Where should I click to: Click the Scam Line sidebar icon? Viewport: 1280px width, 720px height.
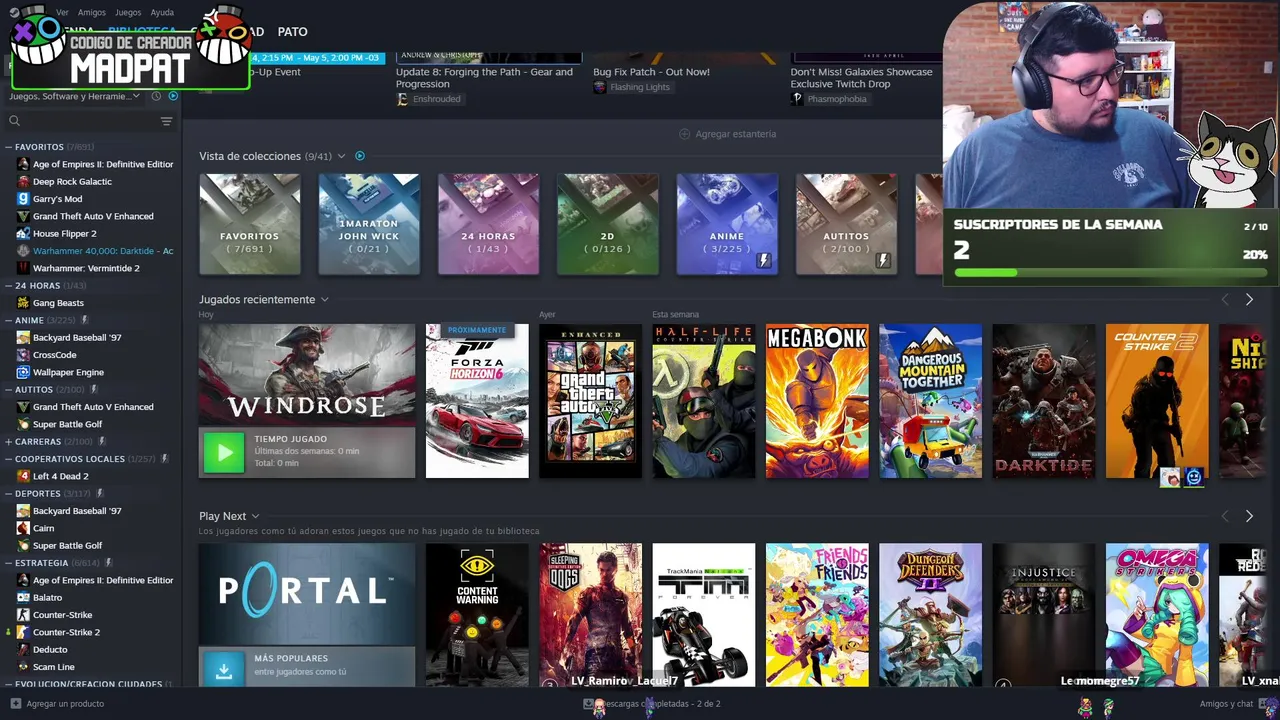tap(23, 667)
